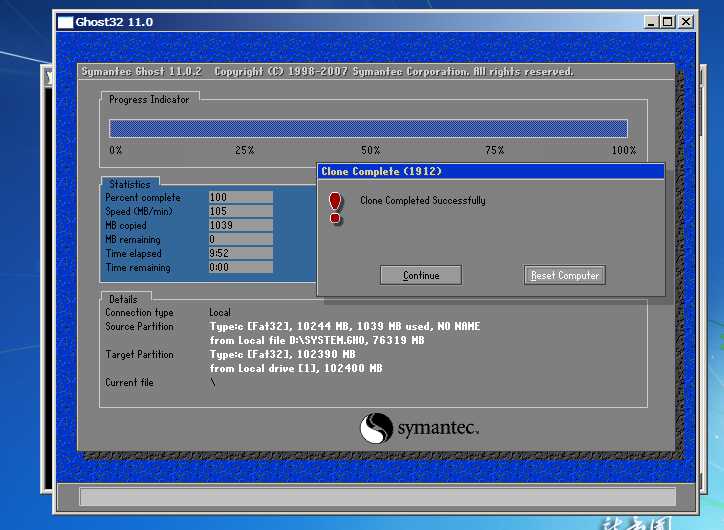Click the MB remaining value 0
Viewport: 724px width, 530px height.
click(240, 239)
